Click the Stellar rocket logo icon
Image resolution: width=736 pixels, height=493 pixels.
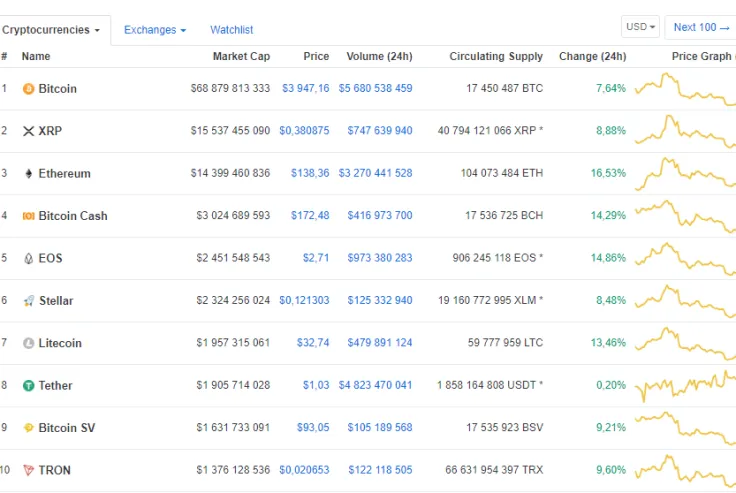pos(28,301)
